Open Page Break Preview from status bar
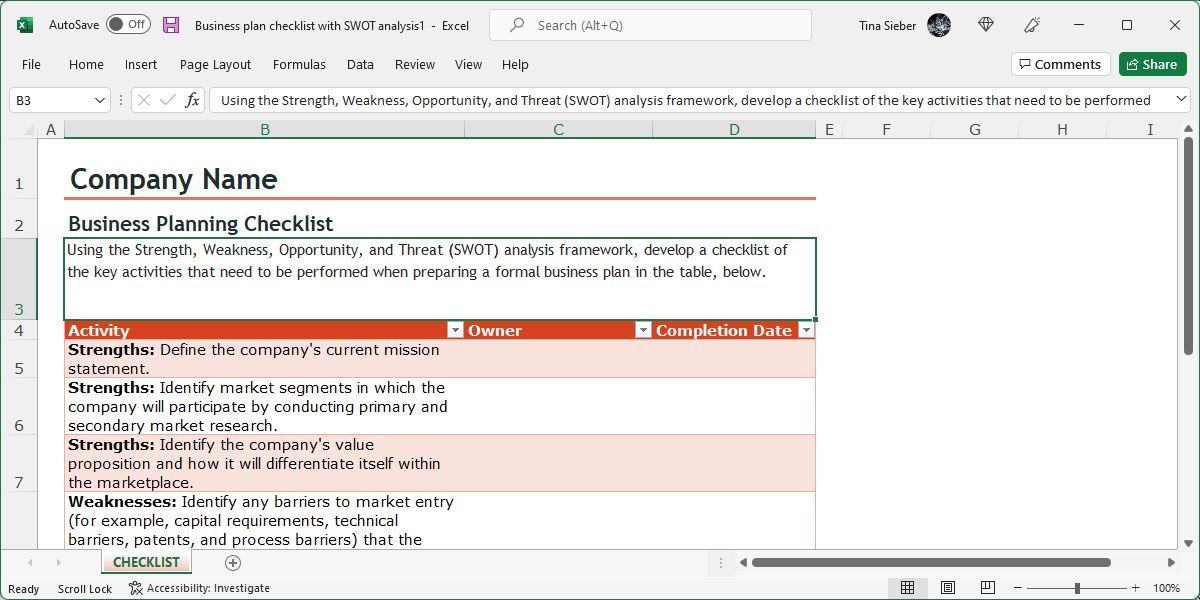Screen dimensions: 1200x600 [989, 588]
